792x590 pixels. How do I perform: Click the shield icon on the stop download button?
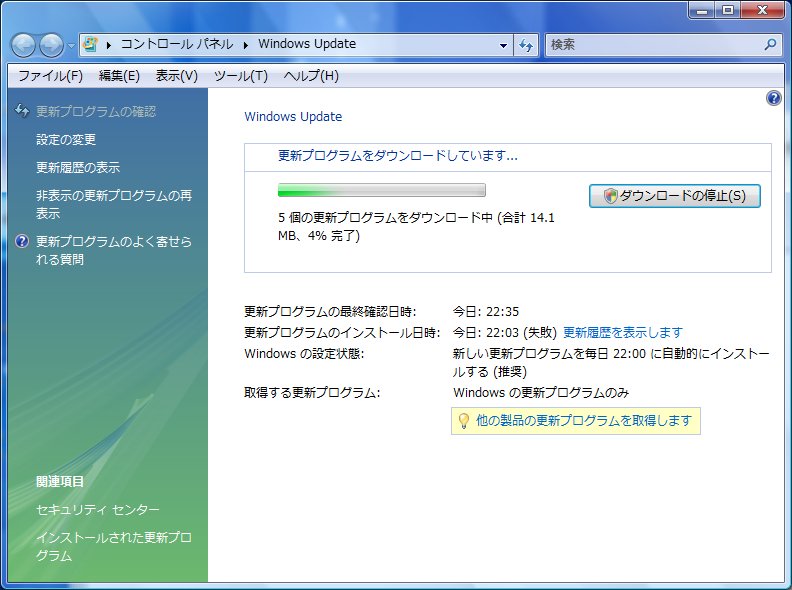point(611,196)
